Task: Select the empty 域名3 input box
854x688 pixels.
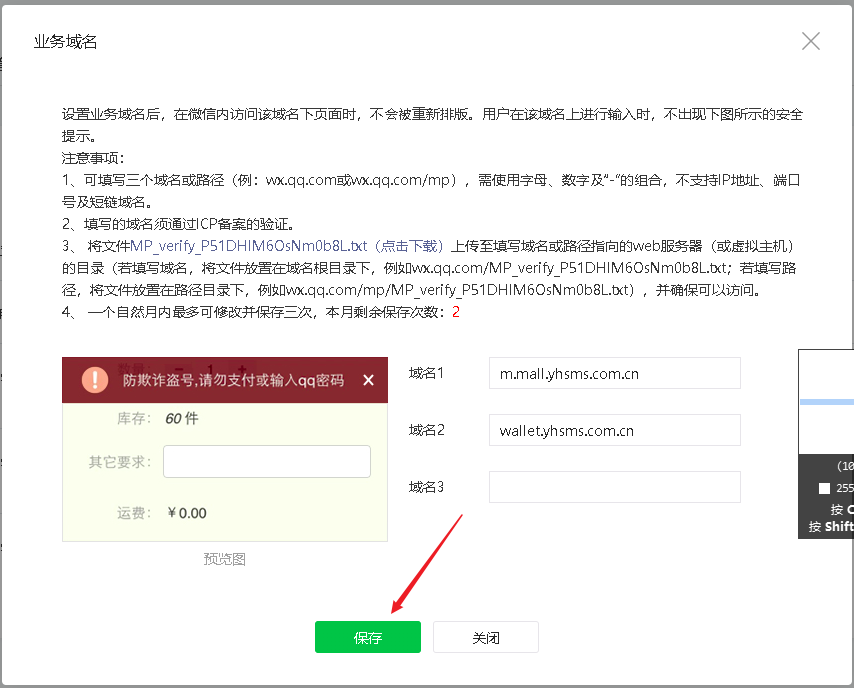Action: click(614, 487)
